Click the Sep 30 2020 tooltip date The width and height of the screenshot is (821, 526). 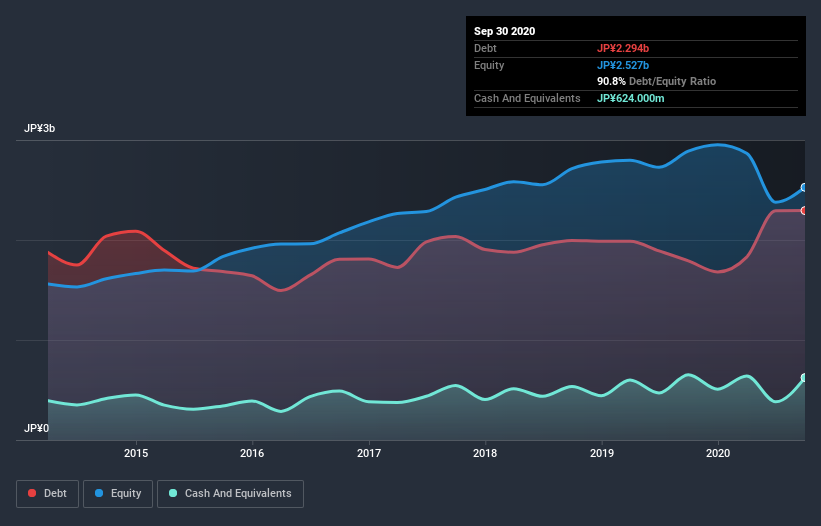[x=505, y=31]
